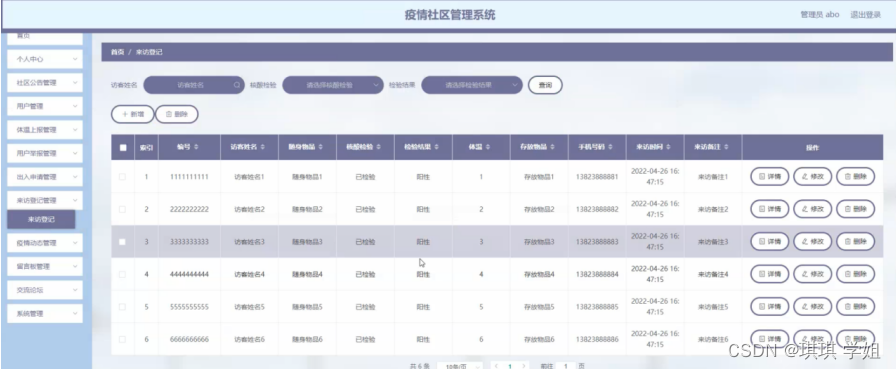Collapse 来访登记管理 sidebar menu
The width and height of the screenshot is (896, 369).
[45, 200]
